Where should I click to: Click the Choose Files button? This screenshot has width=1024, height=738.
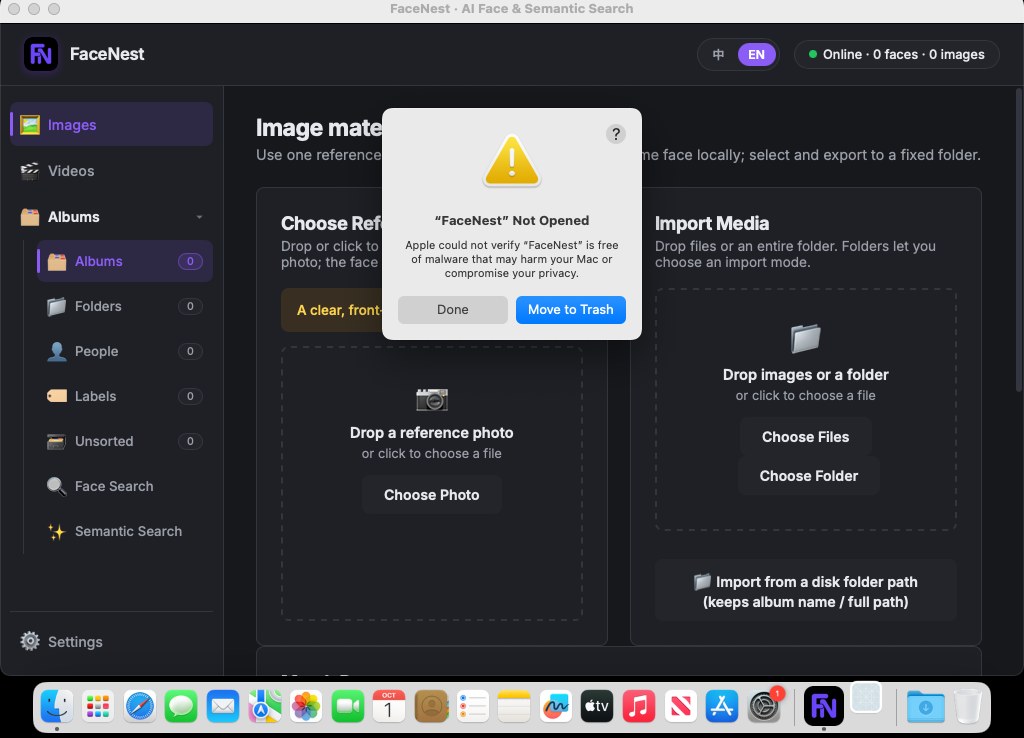(805, 437)
